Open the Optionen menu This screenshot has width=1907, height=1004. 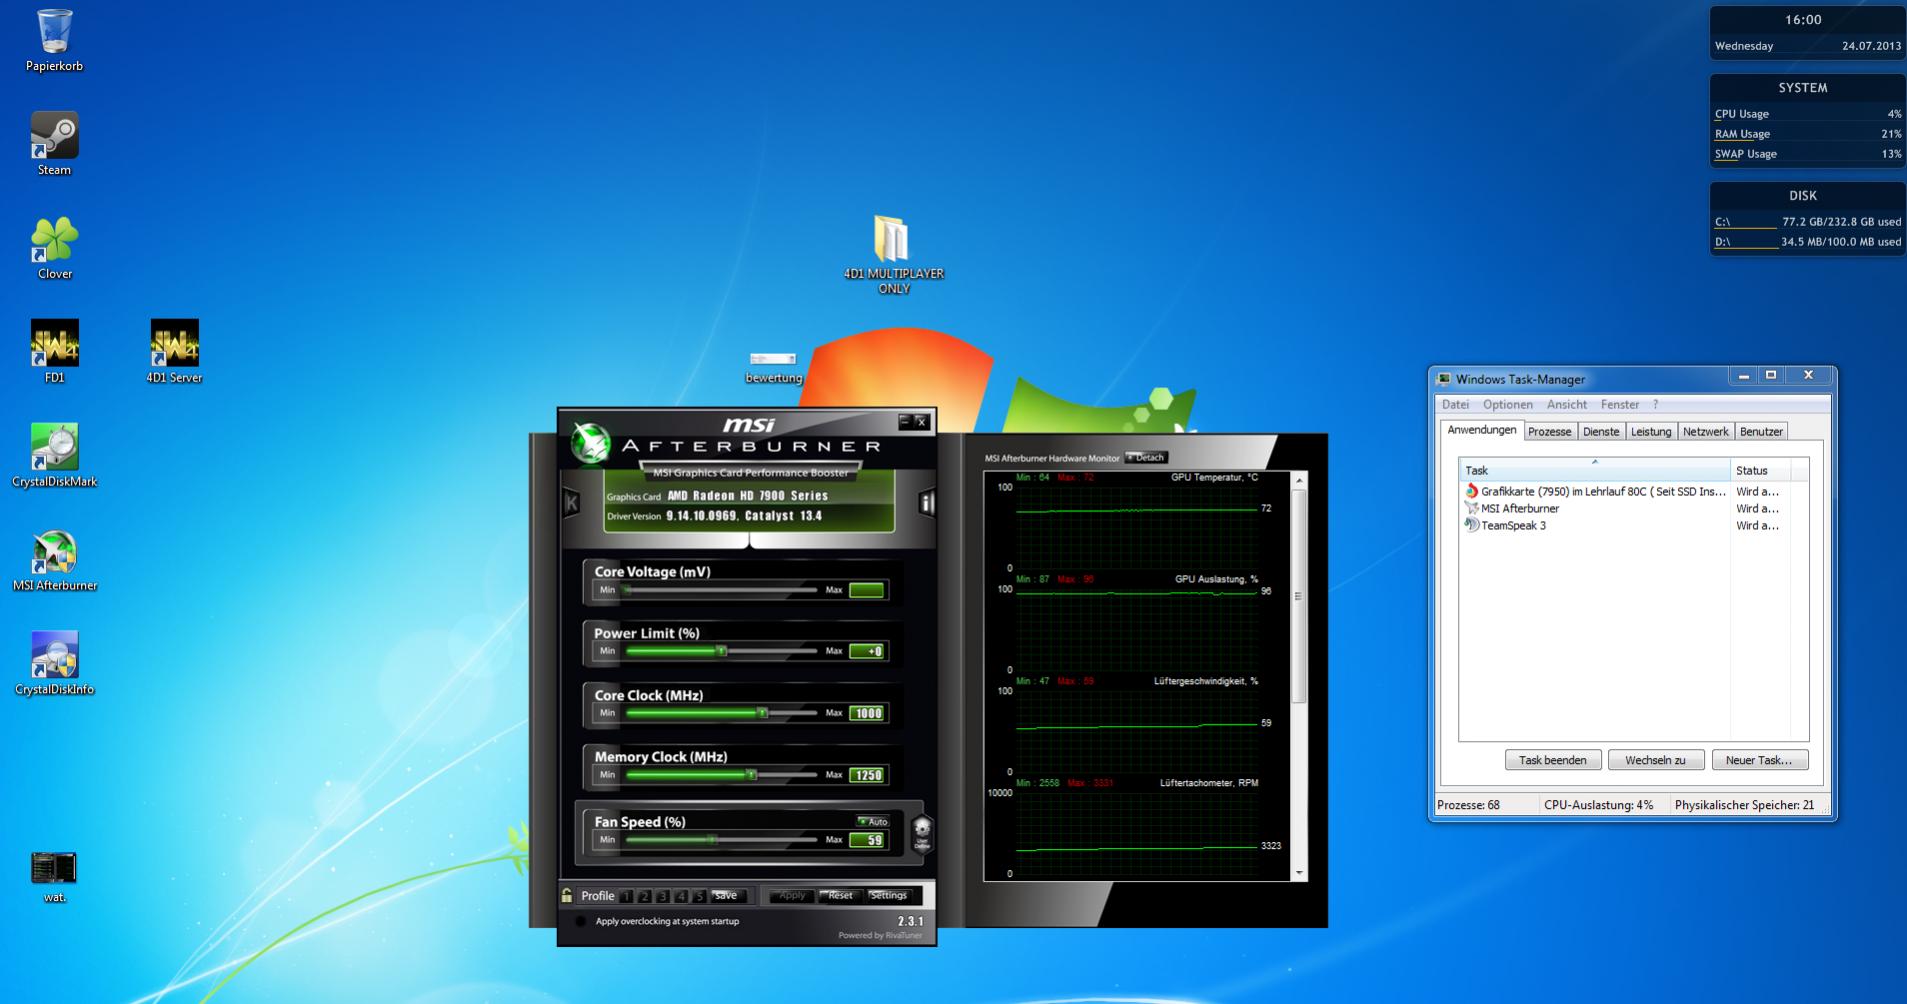[1508, 404]
